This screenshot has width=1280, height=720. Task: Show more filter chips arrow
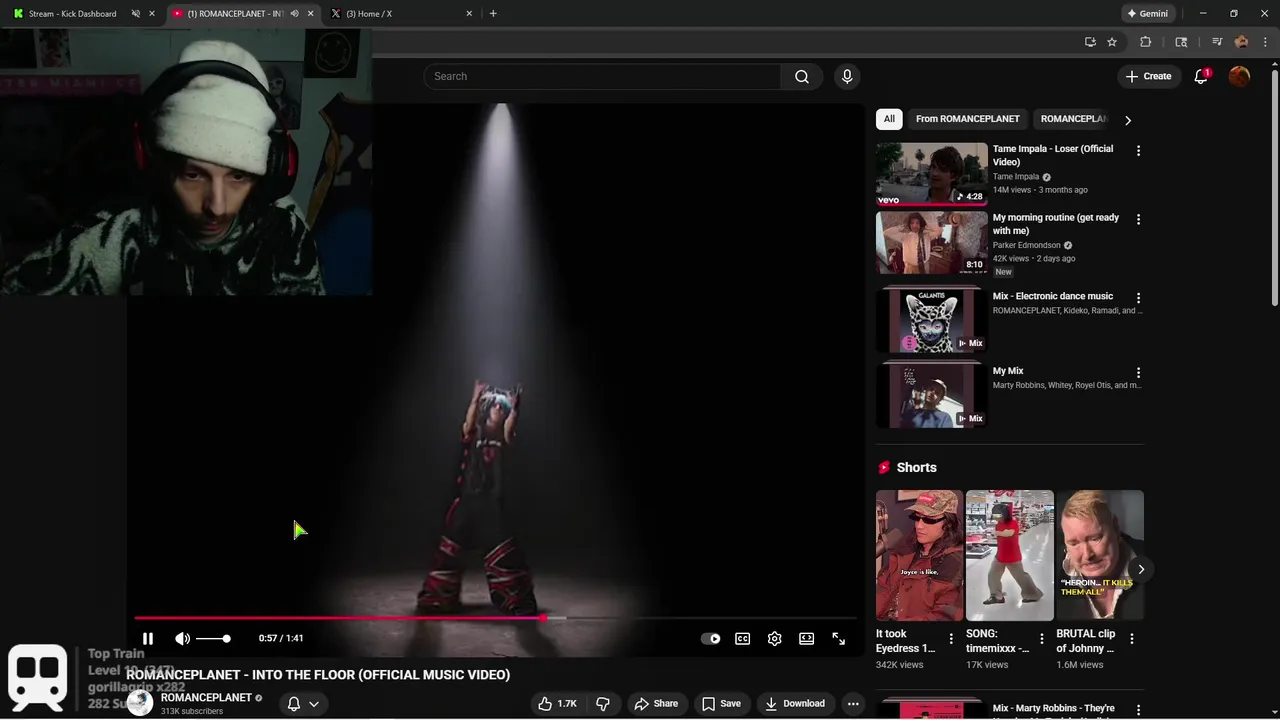[x=1128, y=120]
